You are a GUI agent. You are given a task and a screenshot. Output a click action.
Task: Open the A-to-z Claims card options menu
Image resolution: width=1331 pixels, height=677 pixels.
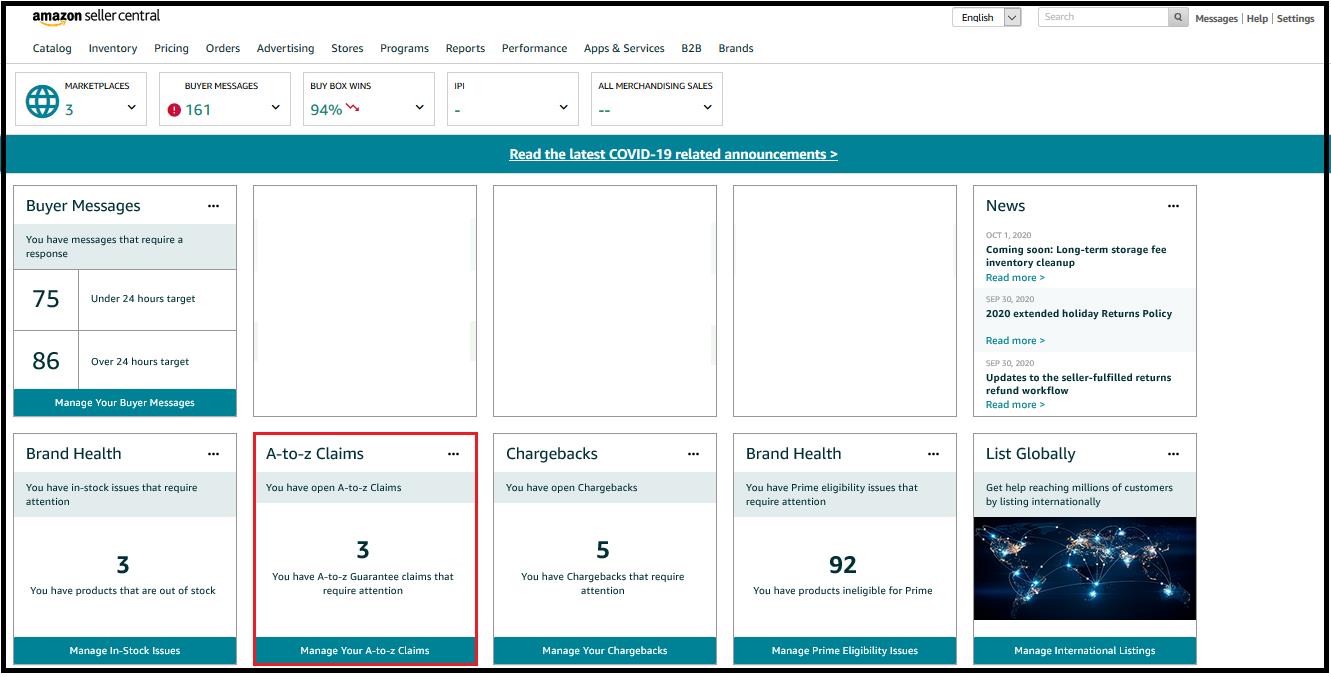coord(453,454)
